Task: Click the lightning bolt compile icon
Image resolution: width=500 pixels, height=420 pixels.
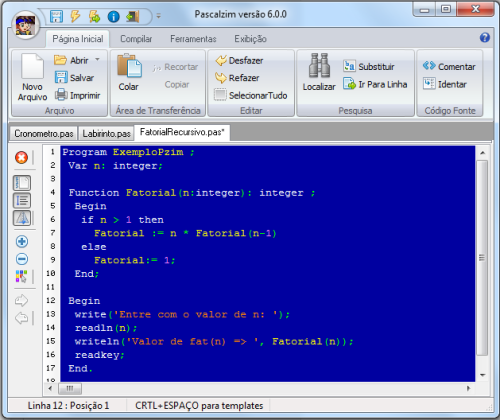Action: click(75, 16)
